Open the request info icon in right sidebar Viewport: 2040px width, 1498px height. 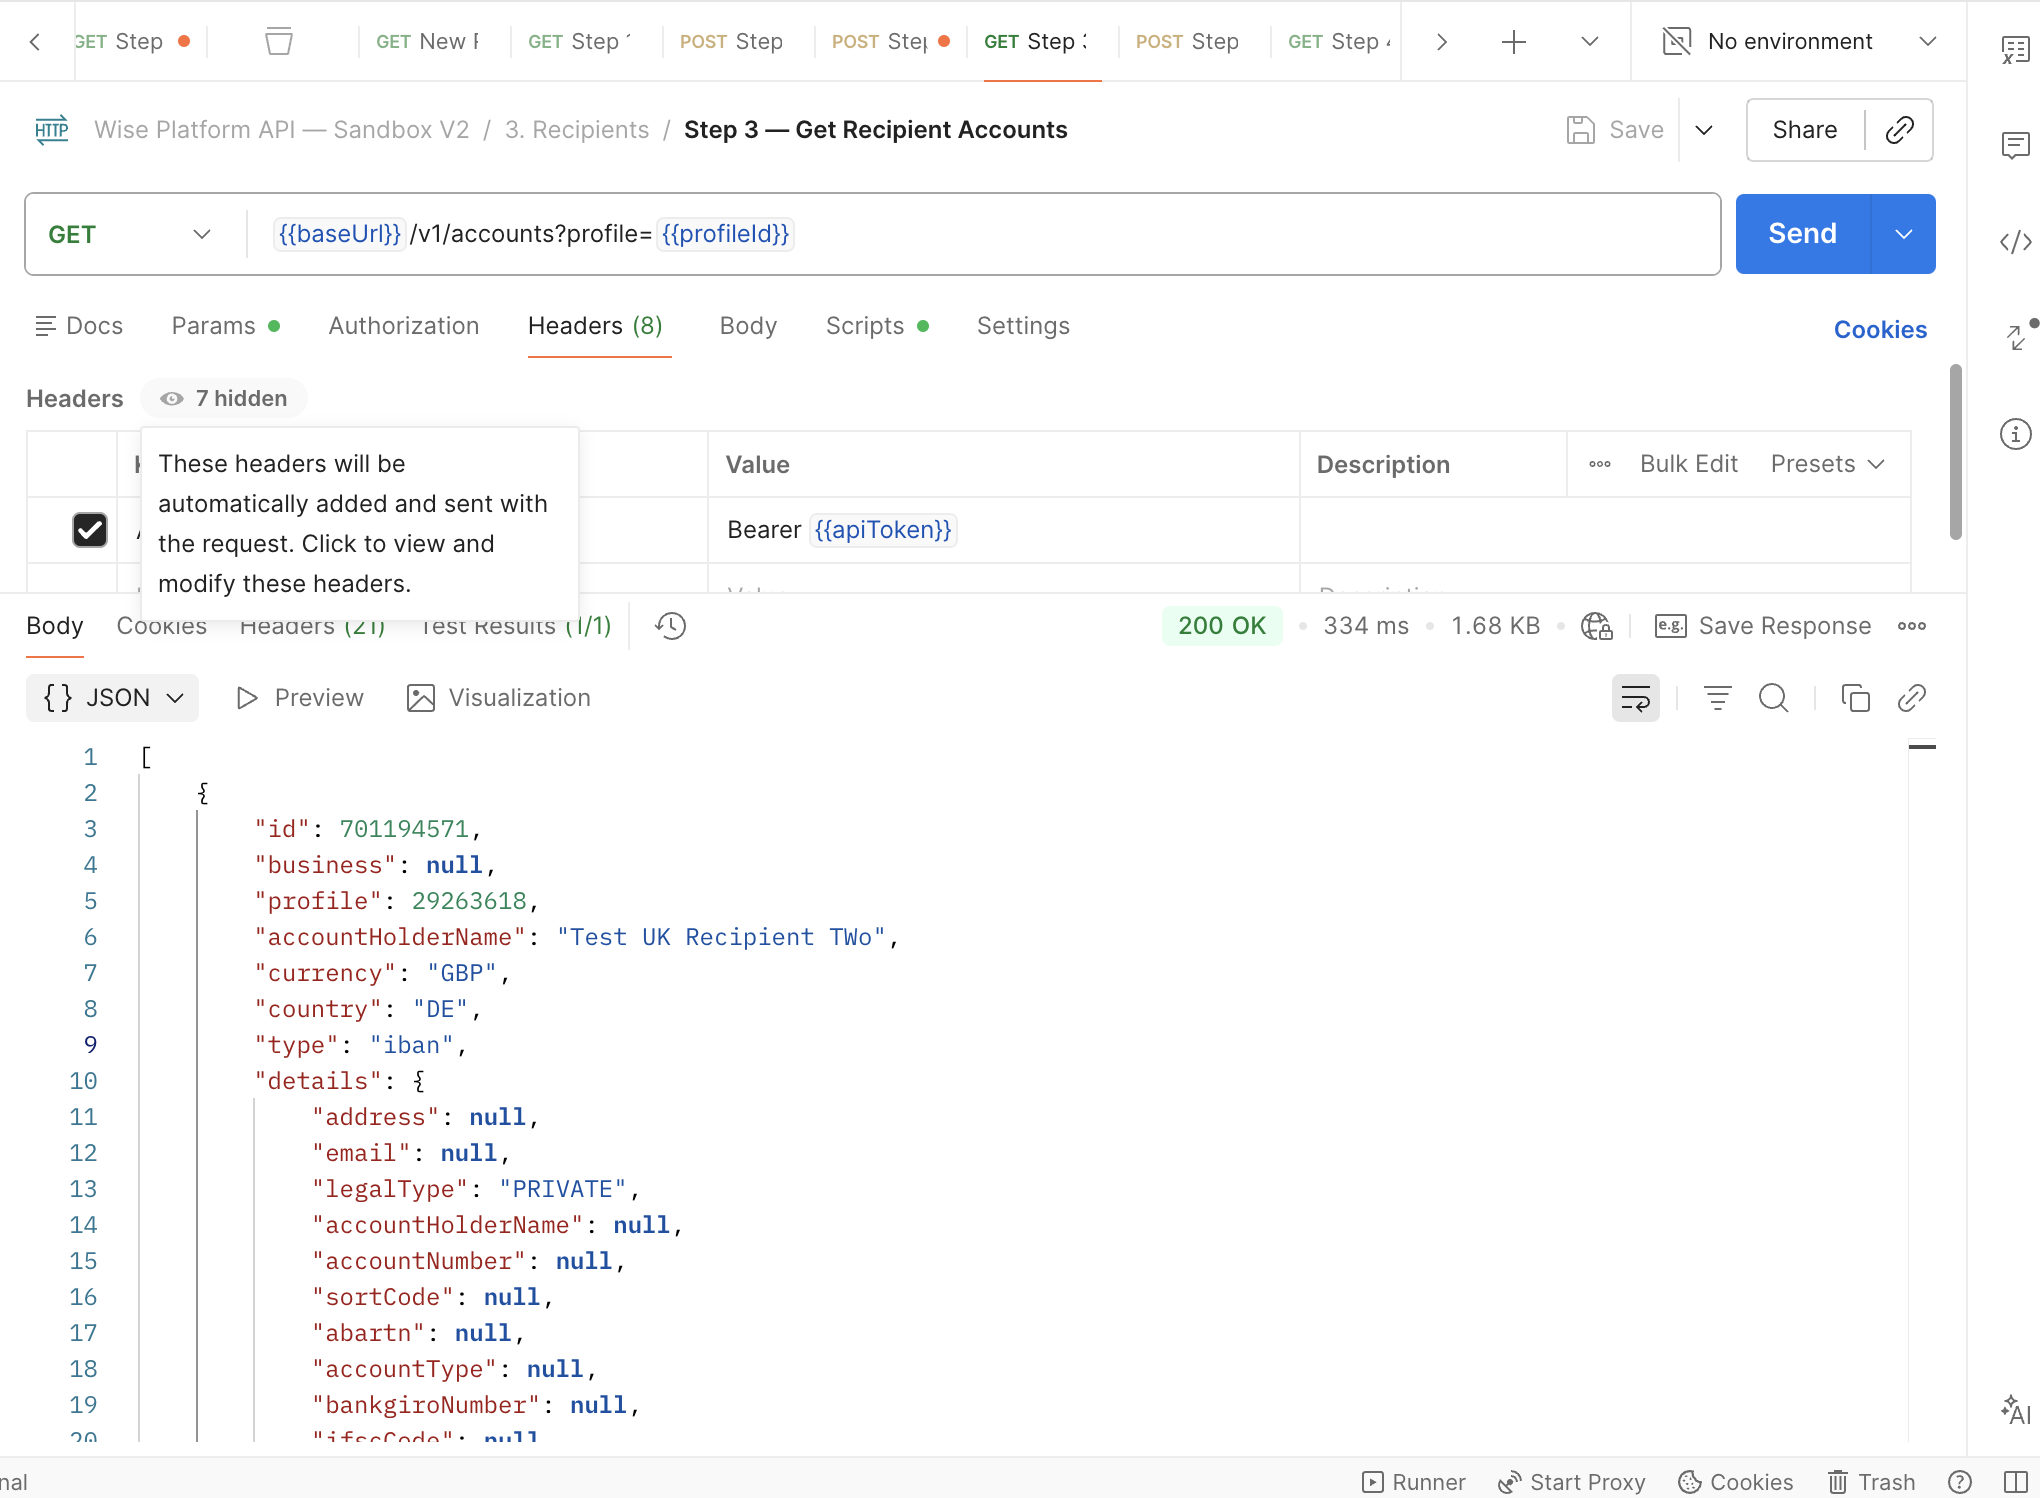(2015, 434)
